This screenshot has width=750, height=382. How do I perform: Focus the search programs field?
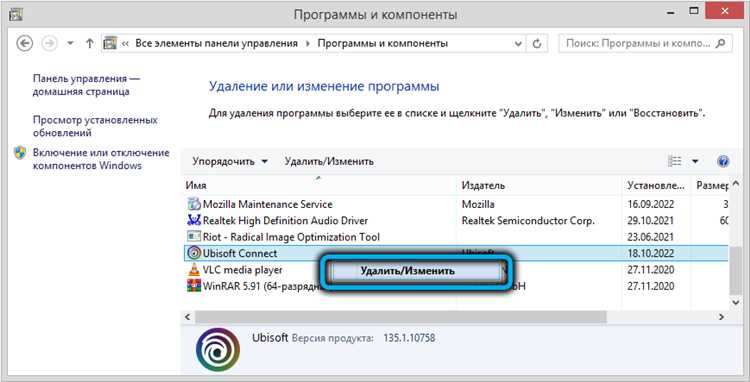[x=645, y=44]
